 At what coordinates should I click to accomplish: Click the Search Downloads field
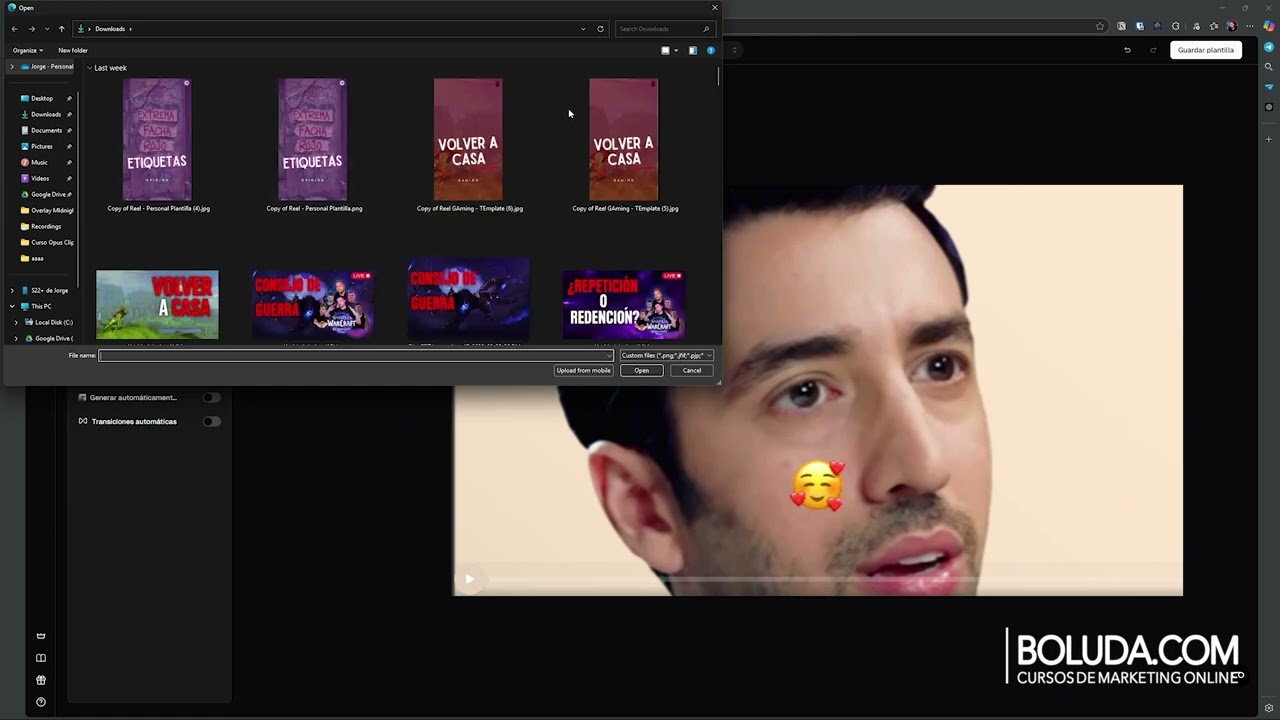tap(663, 29)
